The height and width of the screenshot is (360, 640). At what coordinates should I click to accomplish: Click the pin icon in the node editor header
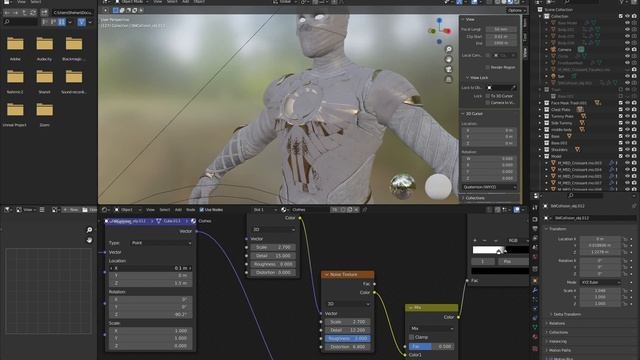[x=364, y=210]
